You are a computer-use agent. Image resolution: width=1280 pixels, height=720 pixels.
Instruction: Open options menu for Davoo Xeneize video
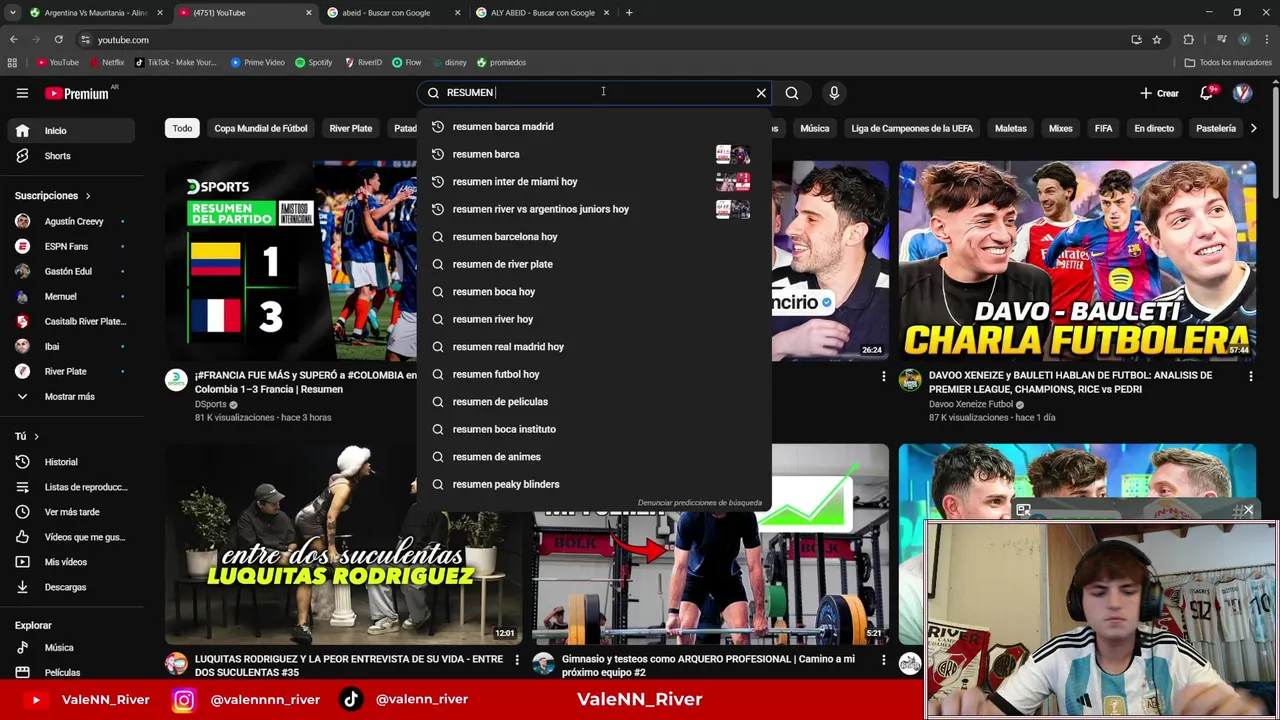click(x=1250, y=377)
